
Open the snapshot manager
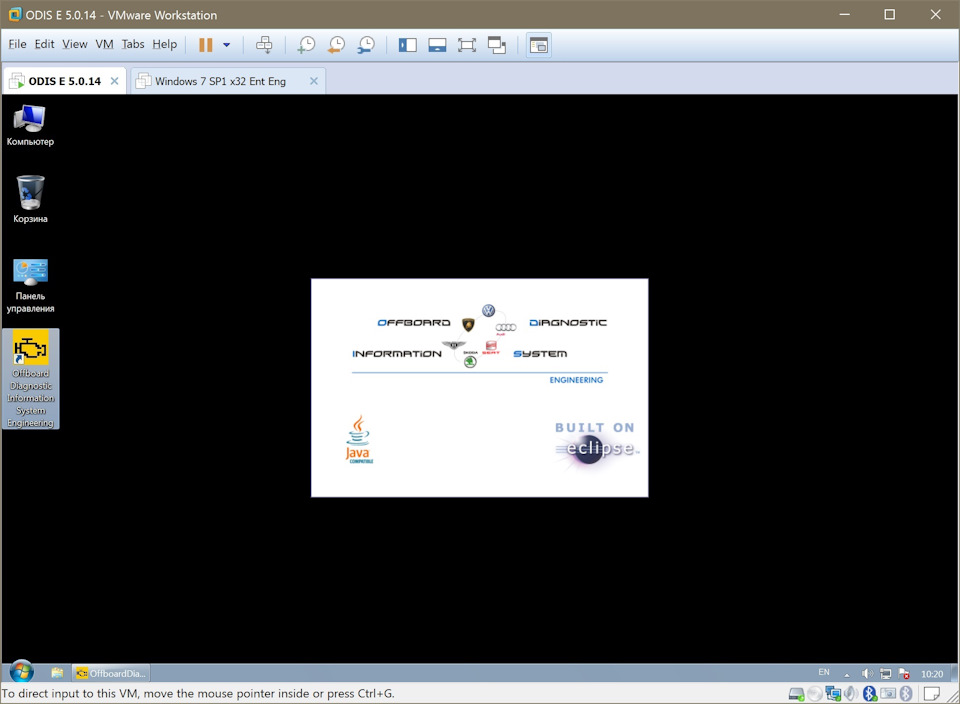click(366, 45)
